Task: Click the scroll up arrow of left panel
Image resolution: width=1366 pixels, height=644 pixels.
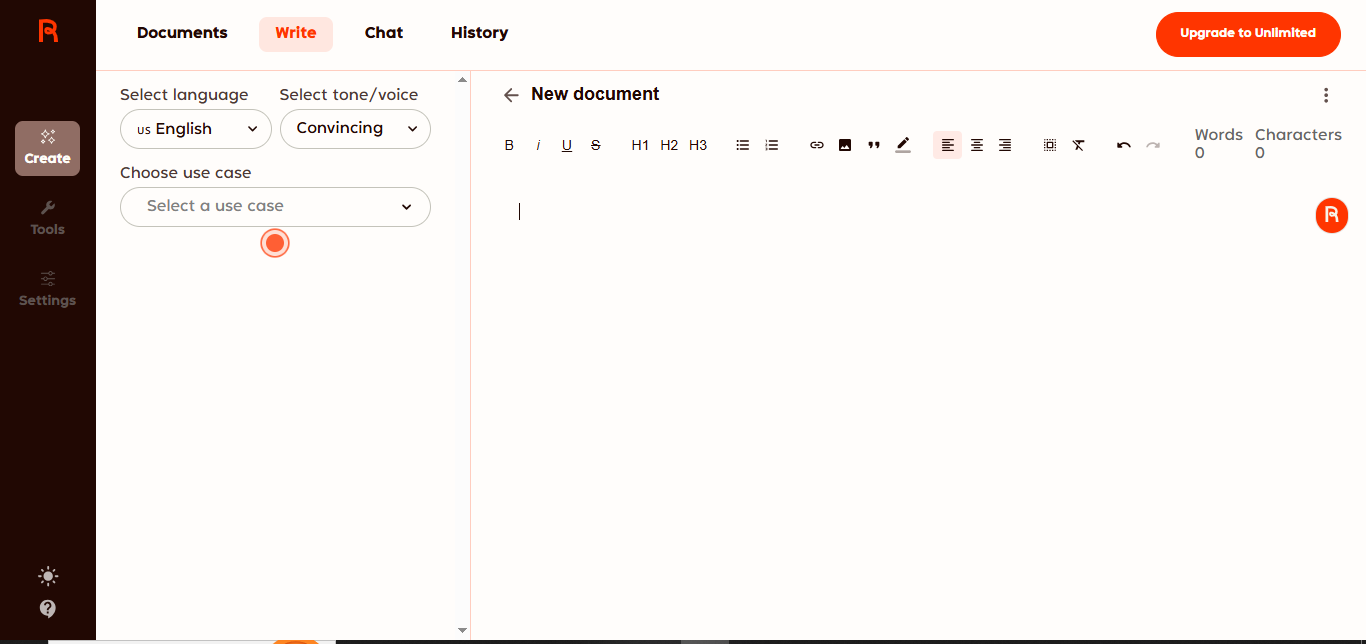Action: 462,79
